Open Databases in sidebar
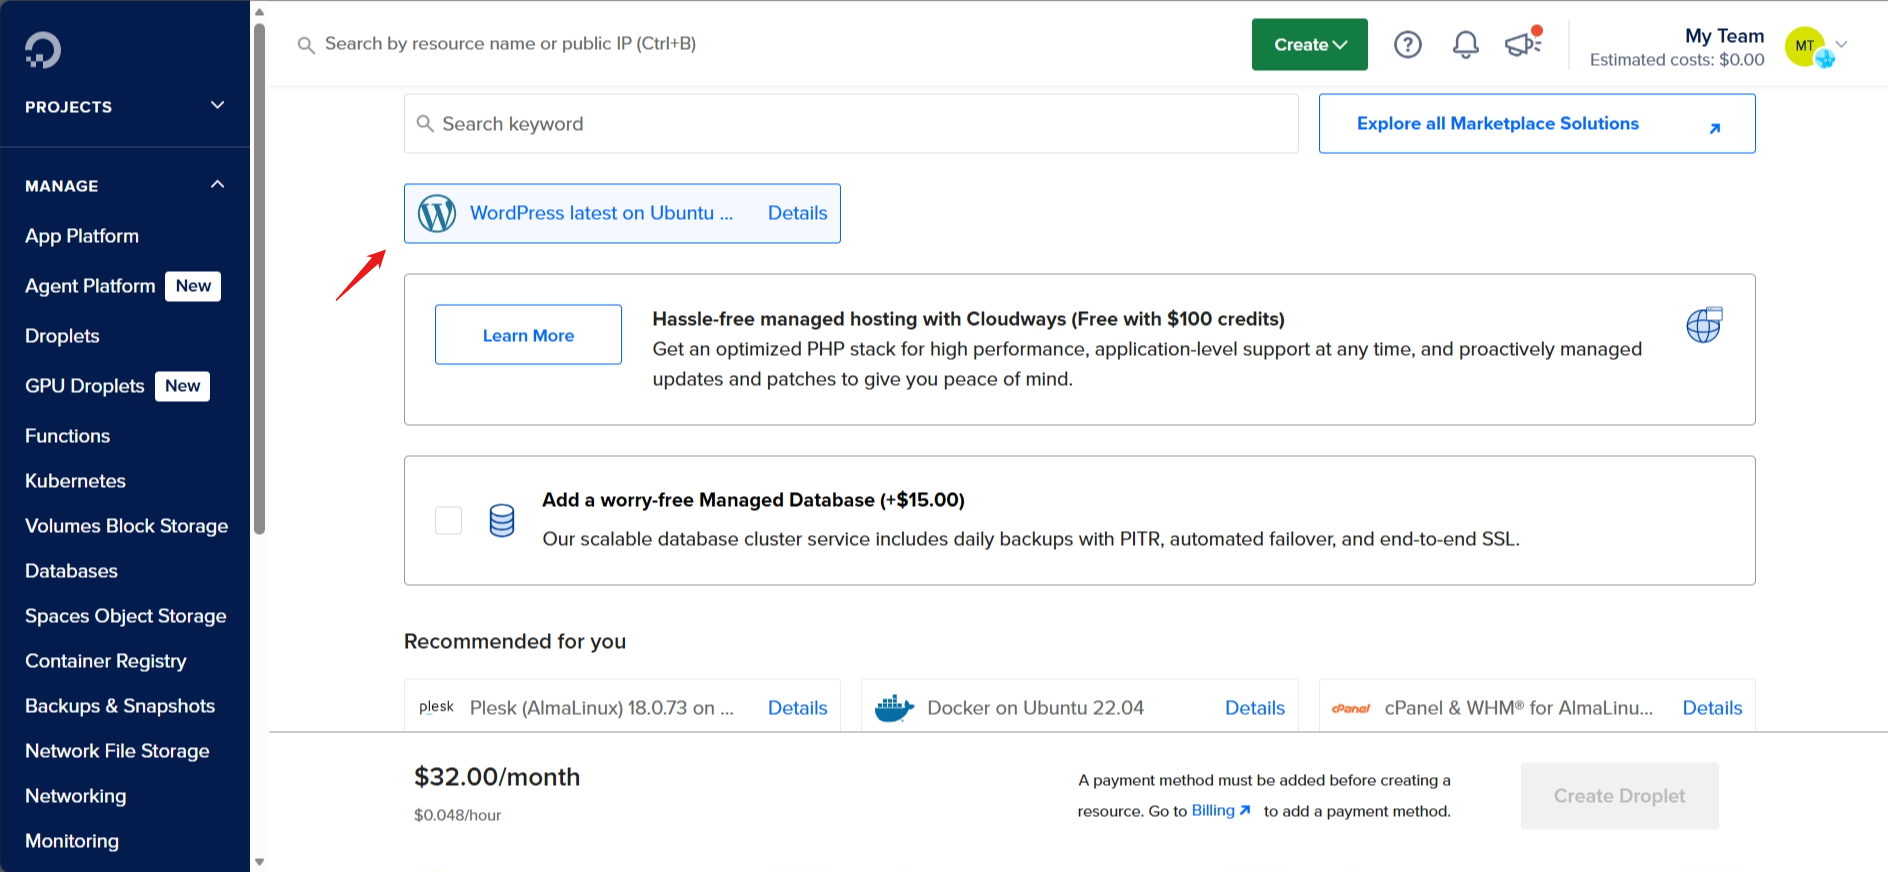This screenshot has width=1888, height=872. click(71, 571)
